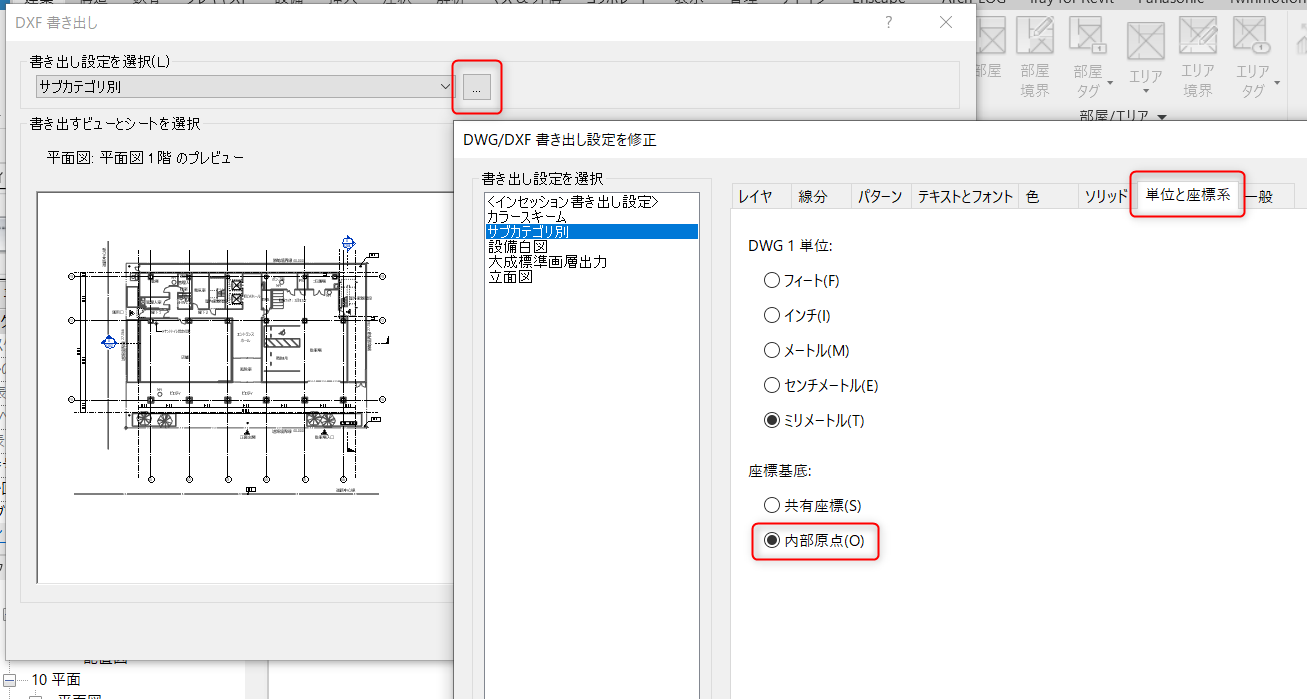
Task: Click the help question mark in DXF dialog
Action: [x=888, y=22]
